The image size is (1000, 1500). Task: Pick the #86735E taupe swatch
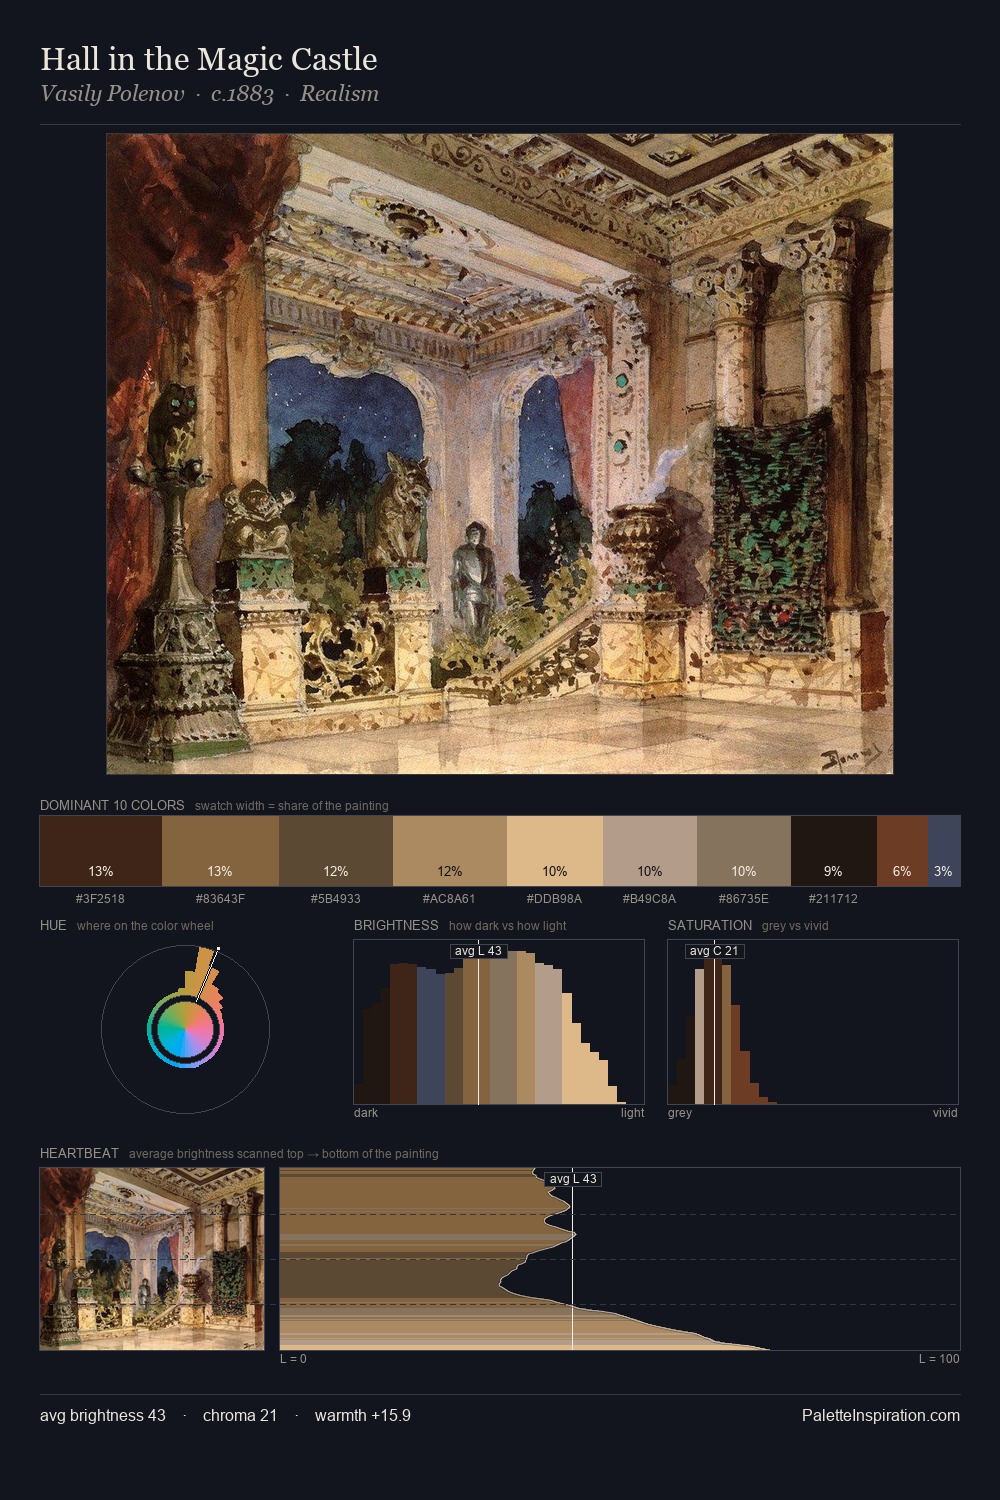(744, 851)
